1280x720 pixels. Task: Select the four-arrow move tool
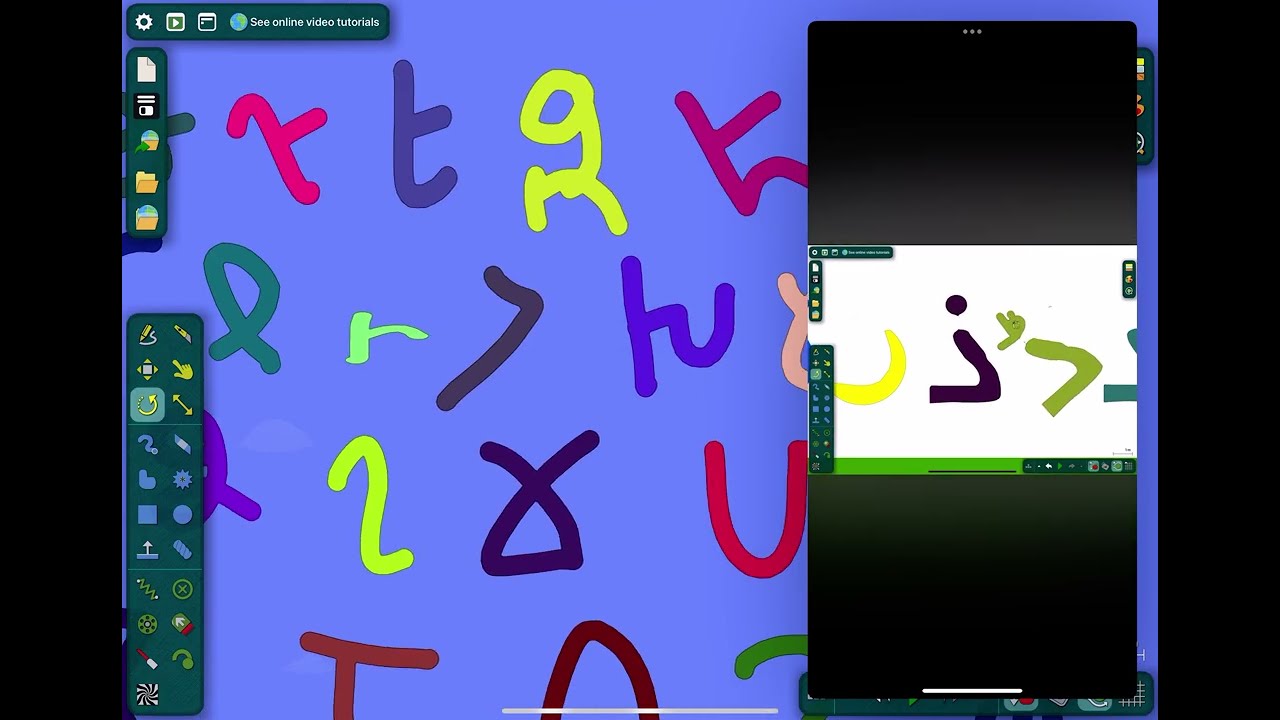[x=147, y=369]
